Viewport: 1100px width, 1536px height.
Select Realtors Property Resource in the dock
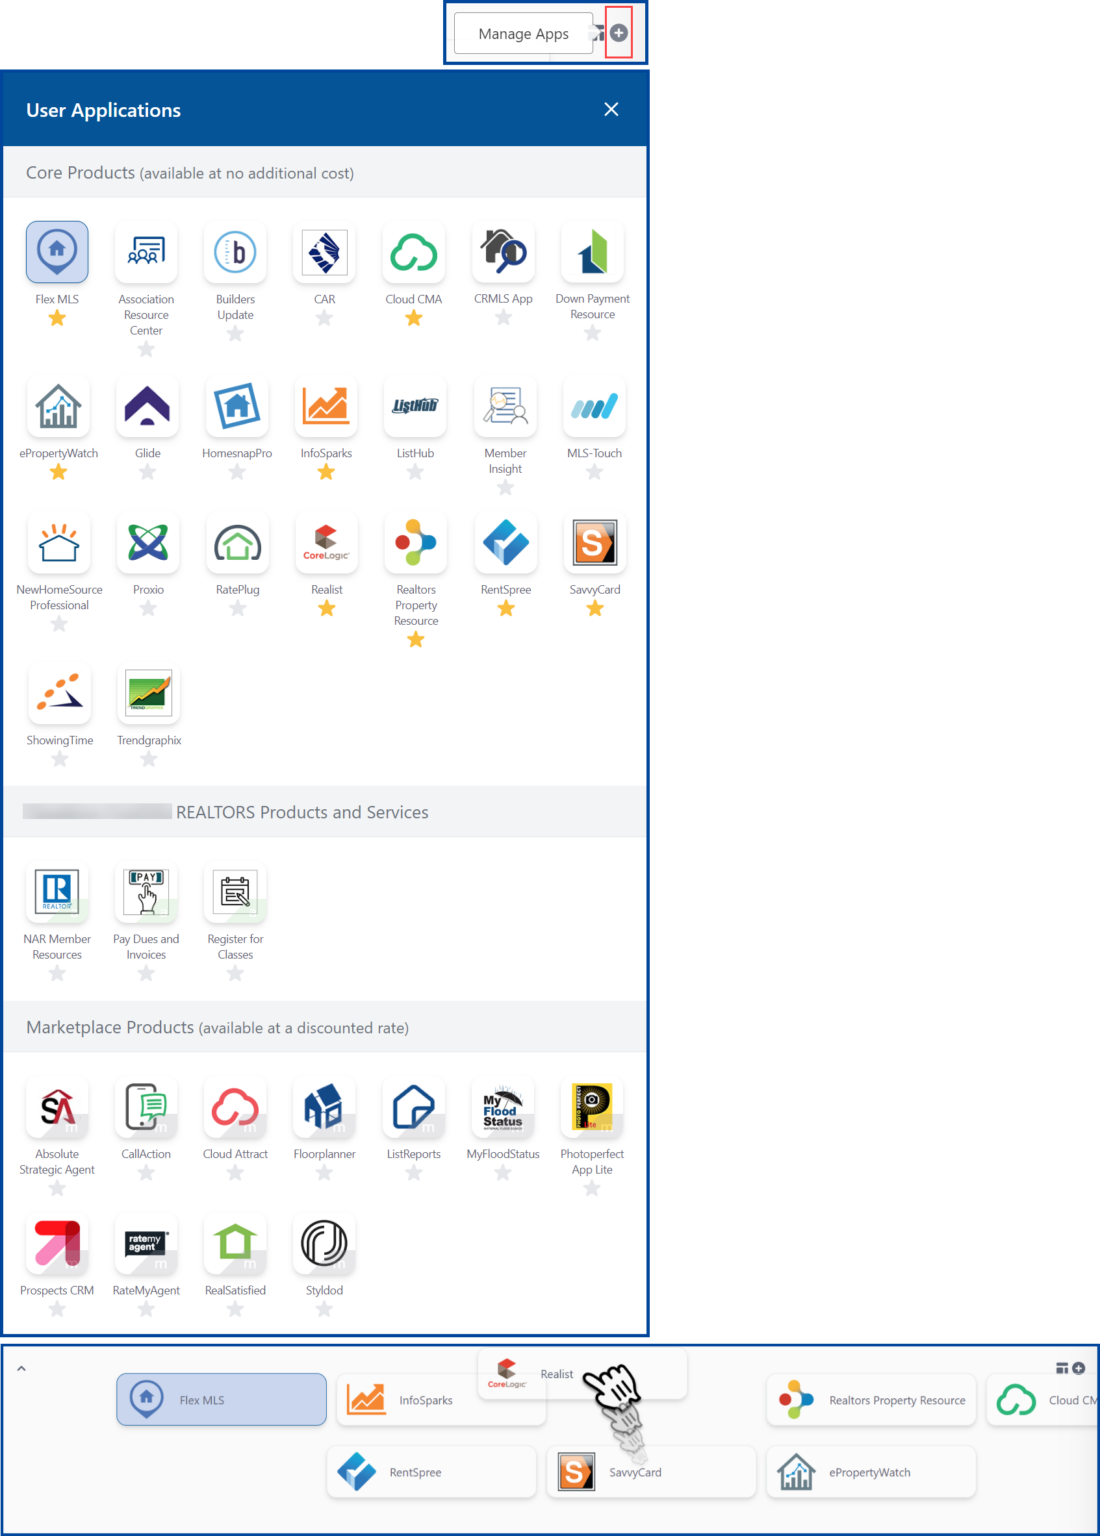click(870, 1399)
